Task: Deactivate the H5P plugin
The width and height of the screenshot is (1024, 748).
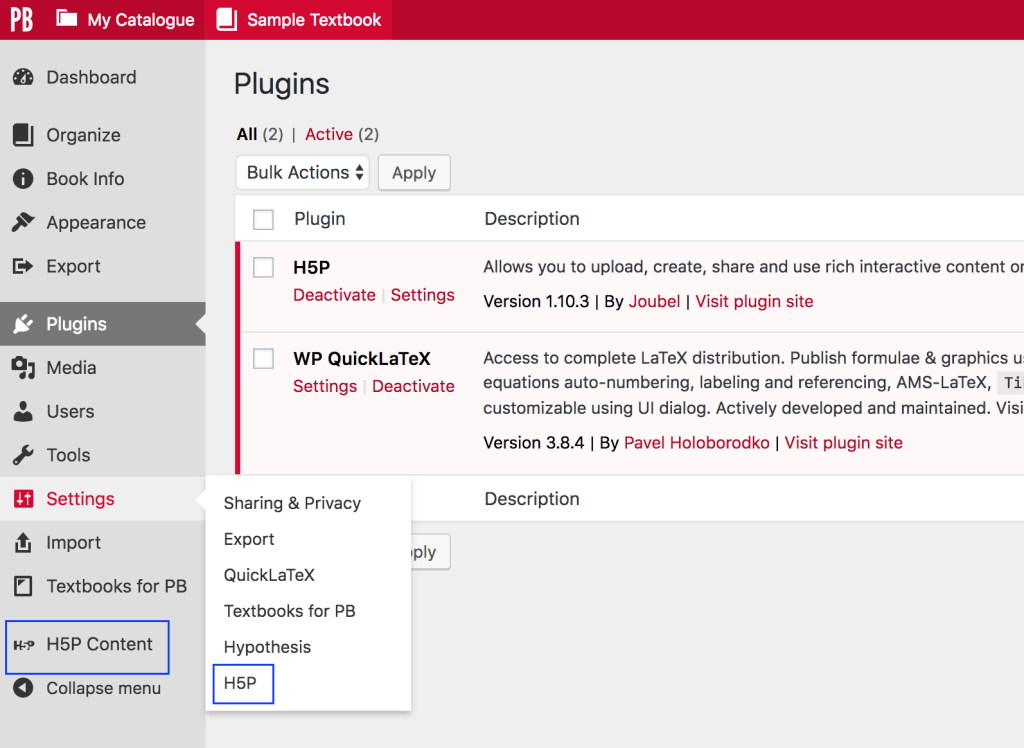Action: tap(334, 295)
